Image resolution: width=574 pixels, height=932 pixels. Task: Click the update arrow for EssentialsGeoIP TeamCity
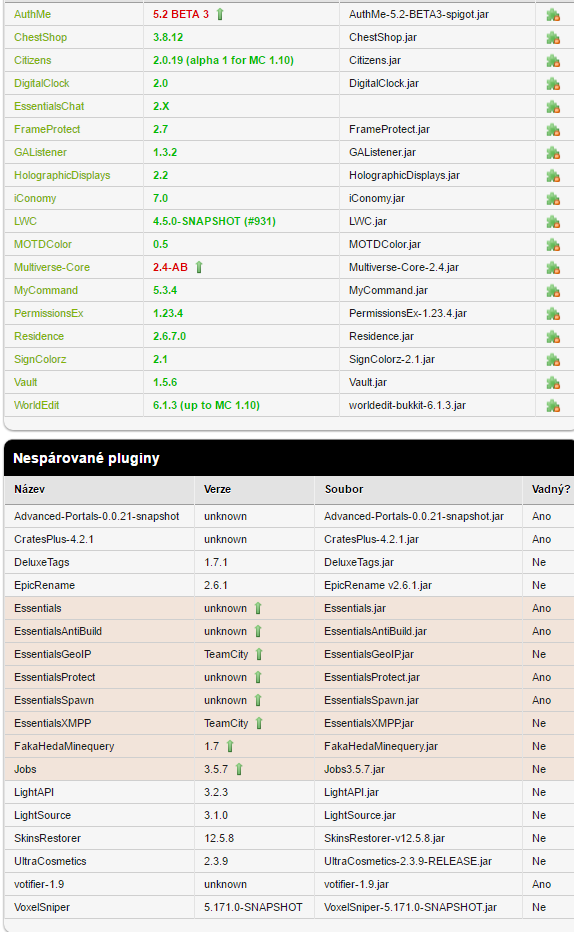(x=259, y=654)
